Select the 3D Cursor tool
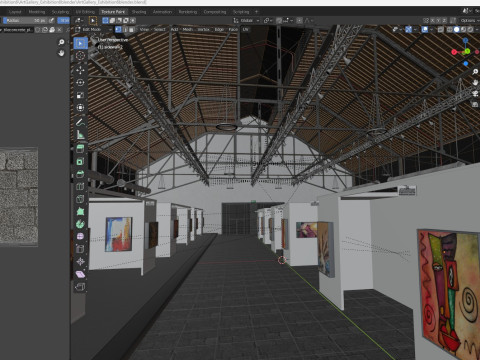The height and width of the screenshot is (360, 480). point(80,56)
